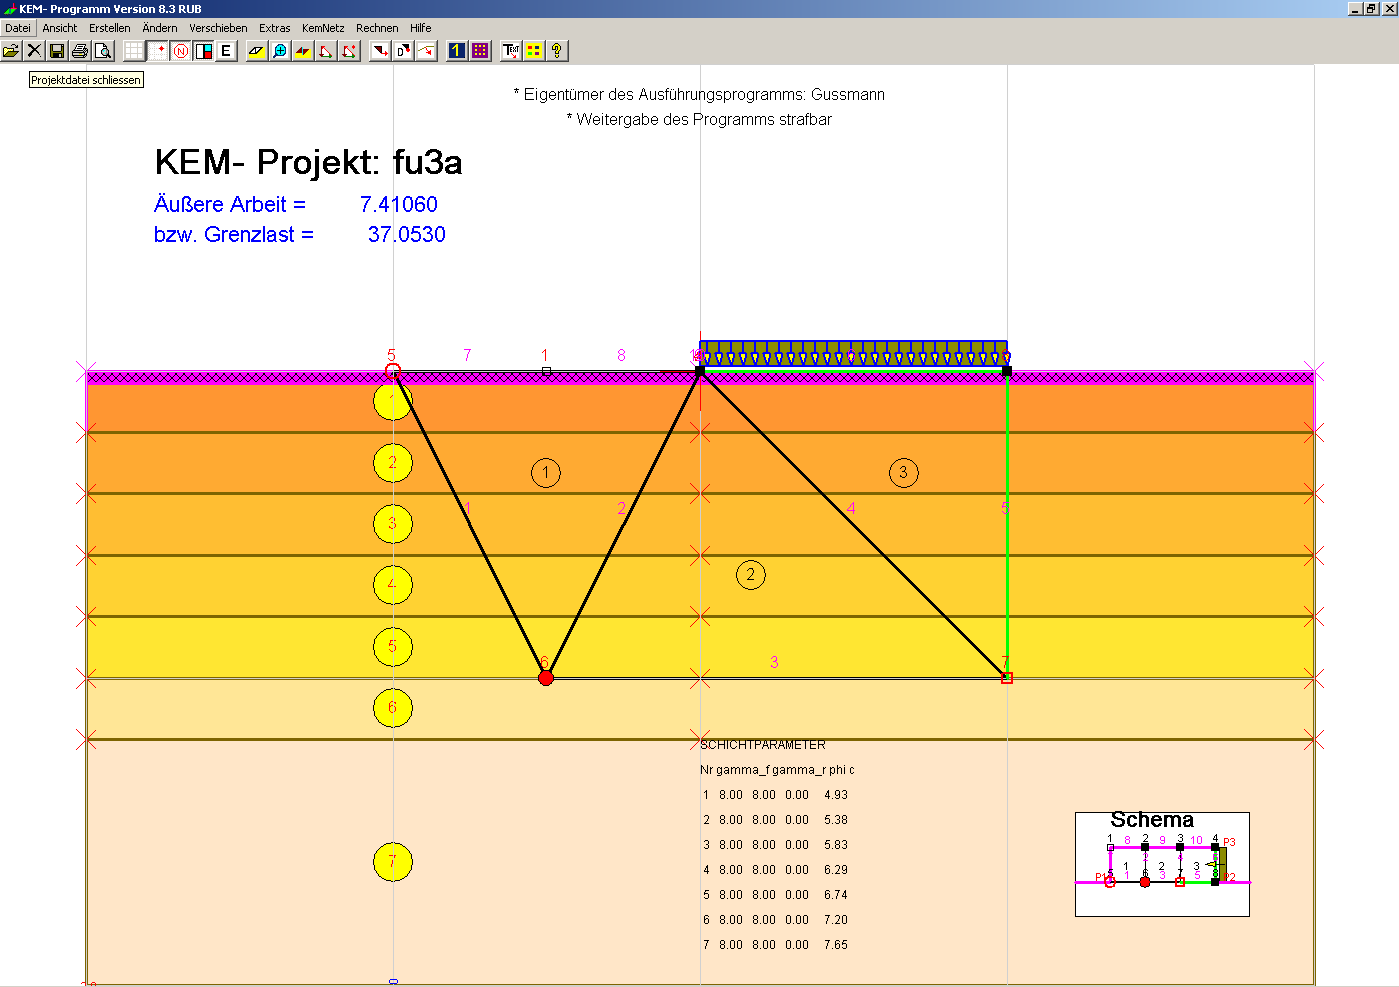
Task: Click the distributed load block on surface
Action: [853, 353]
